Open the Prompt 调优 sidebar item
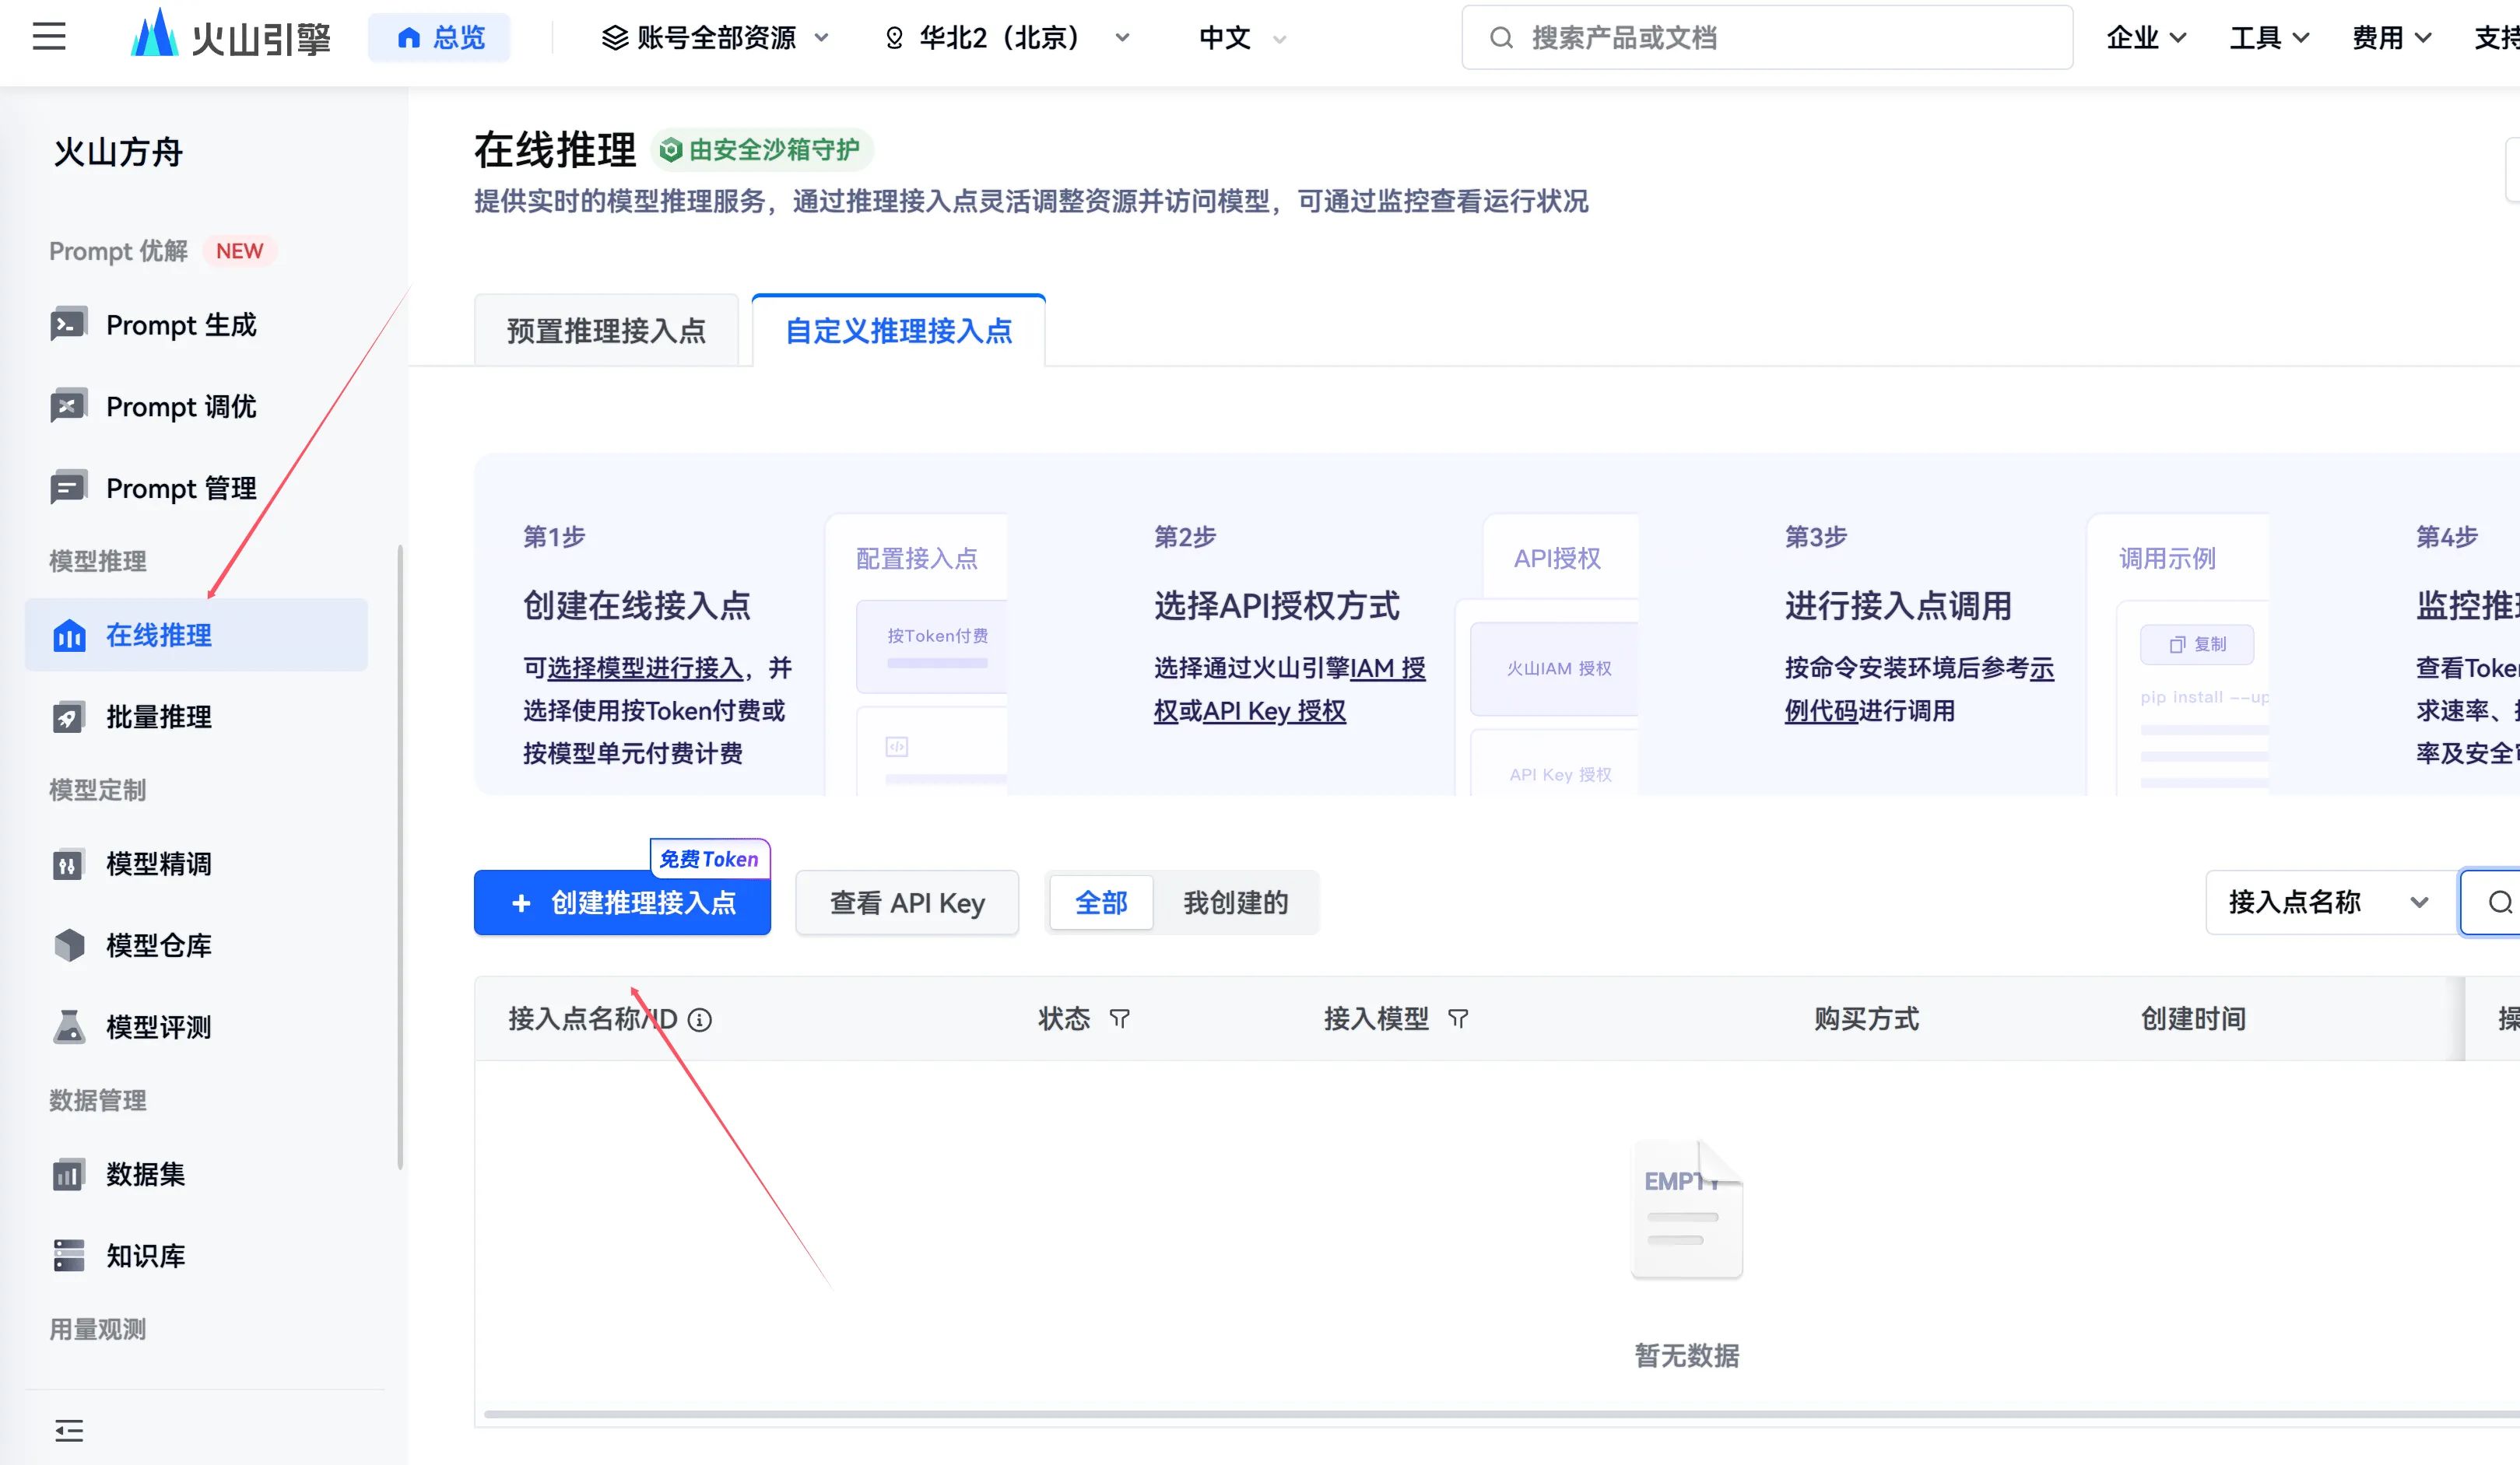 click(x=196, y=407)
